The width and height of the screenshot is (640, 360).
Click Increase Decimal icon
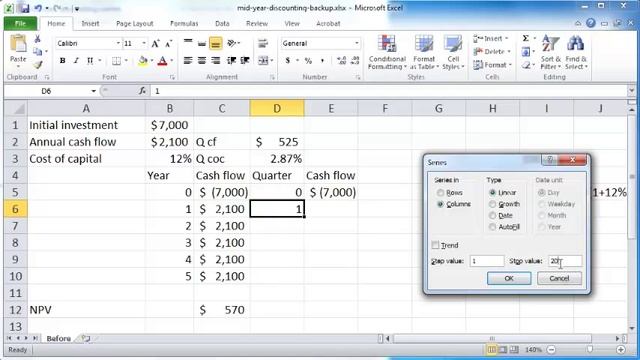pyautogui.click(x=341, y=61)
